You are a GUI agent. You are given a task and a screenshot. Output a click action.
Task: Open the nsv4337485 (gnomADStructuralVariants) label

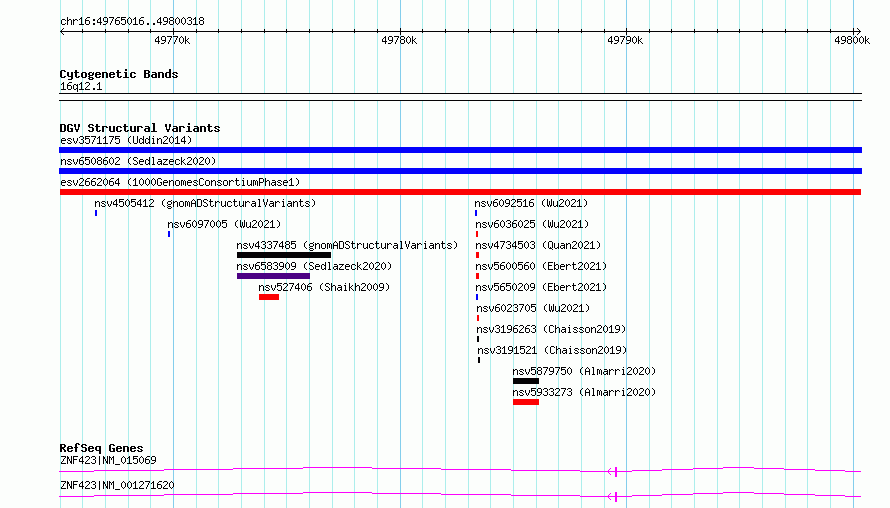click(347, 245)
